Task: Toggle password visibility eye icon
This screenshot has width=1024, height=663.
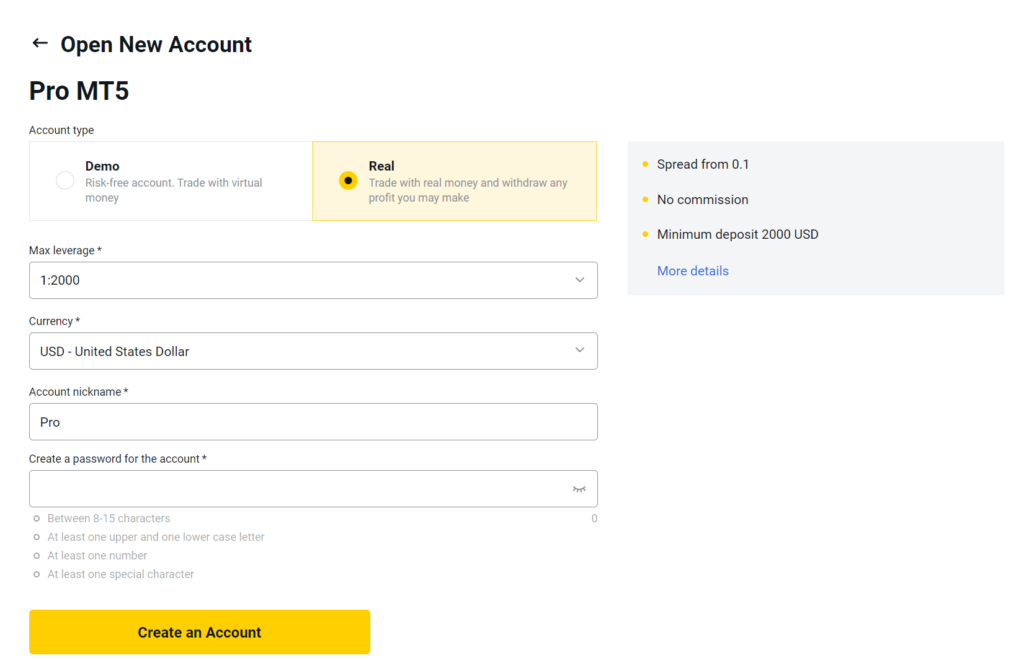Action: [579, 489]
